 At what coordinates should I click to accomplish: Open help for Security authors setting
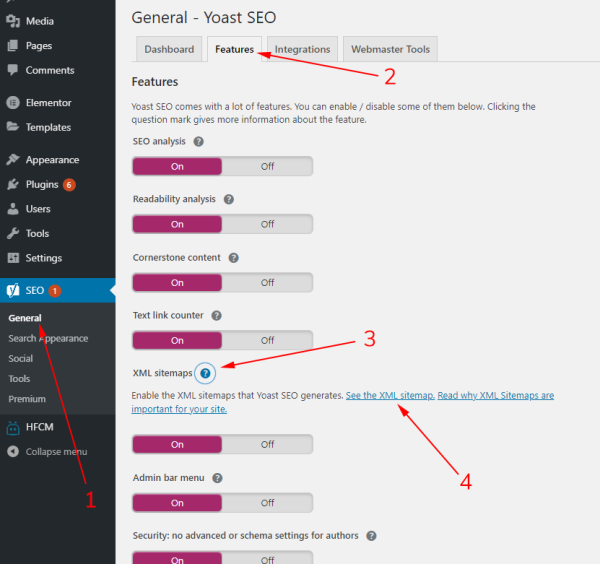pos(371,536)
